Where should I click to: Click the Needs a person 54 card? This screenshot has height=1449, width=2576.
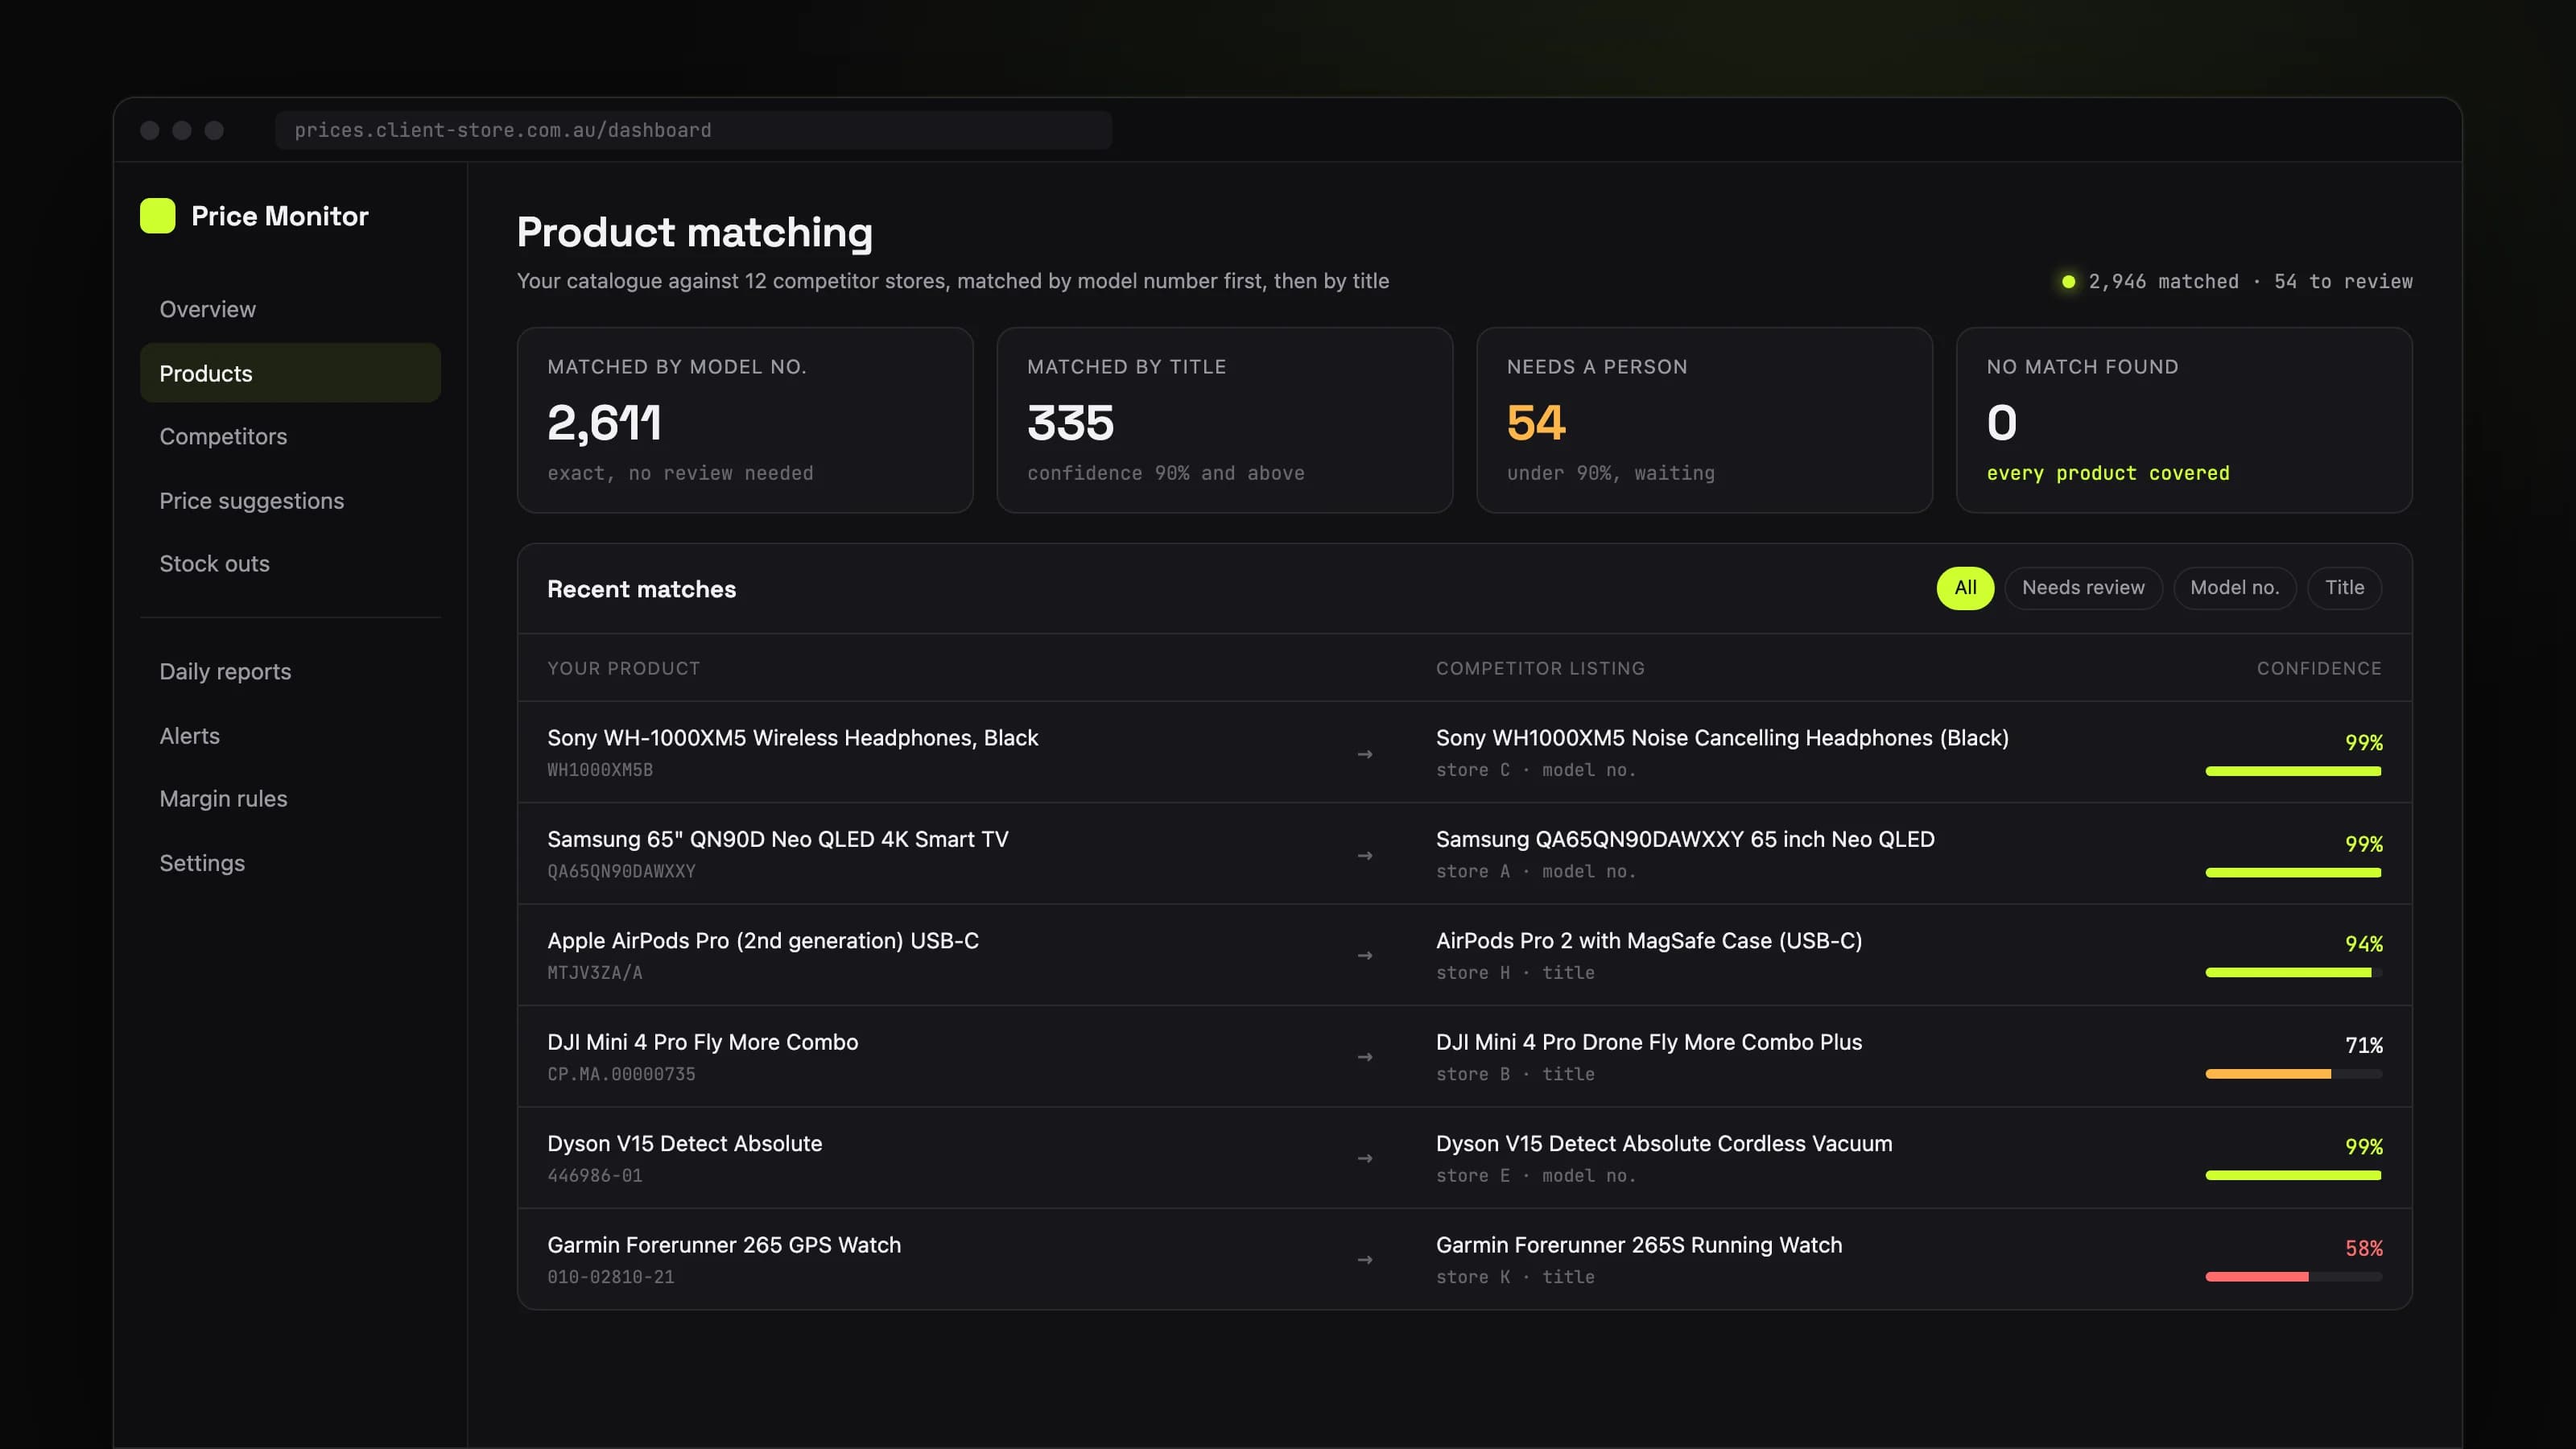(1705, 420)
